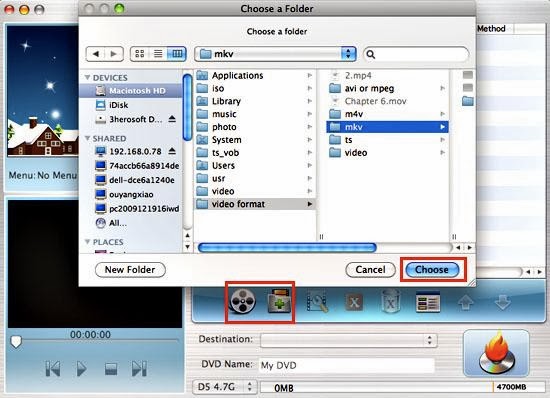Viewport: 550px width, 398px height.
Task: Click the search input field
Action: (x=416, y=54)
